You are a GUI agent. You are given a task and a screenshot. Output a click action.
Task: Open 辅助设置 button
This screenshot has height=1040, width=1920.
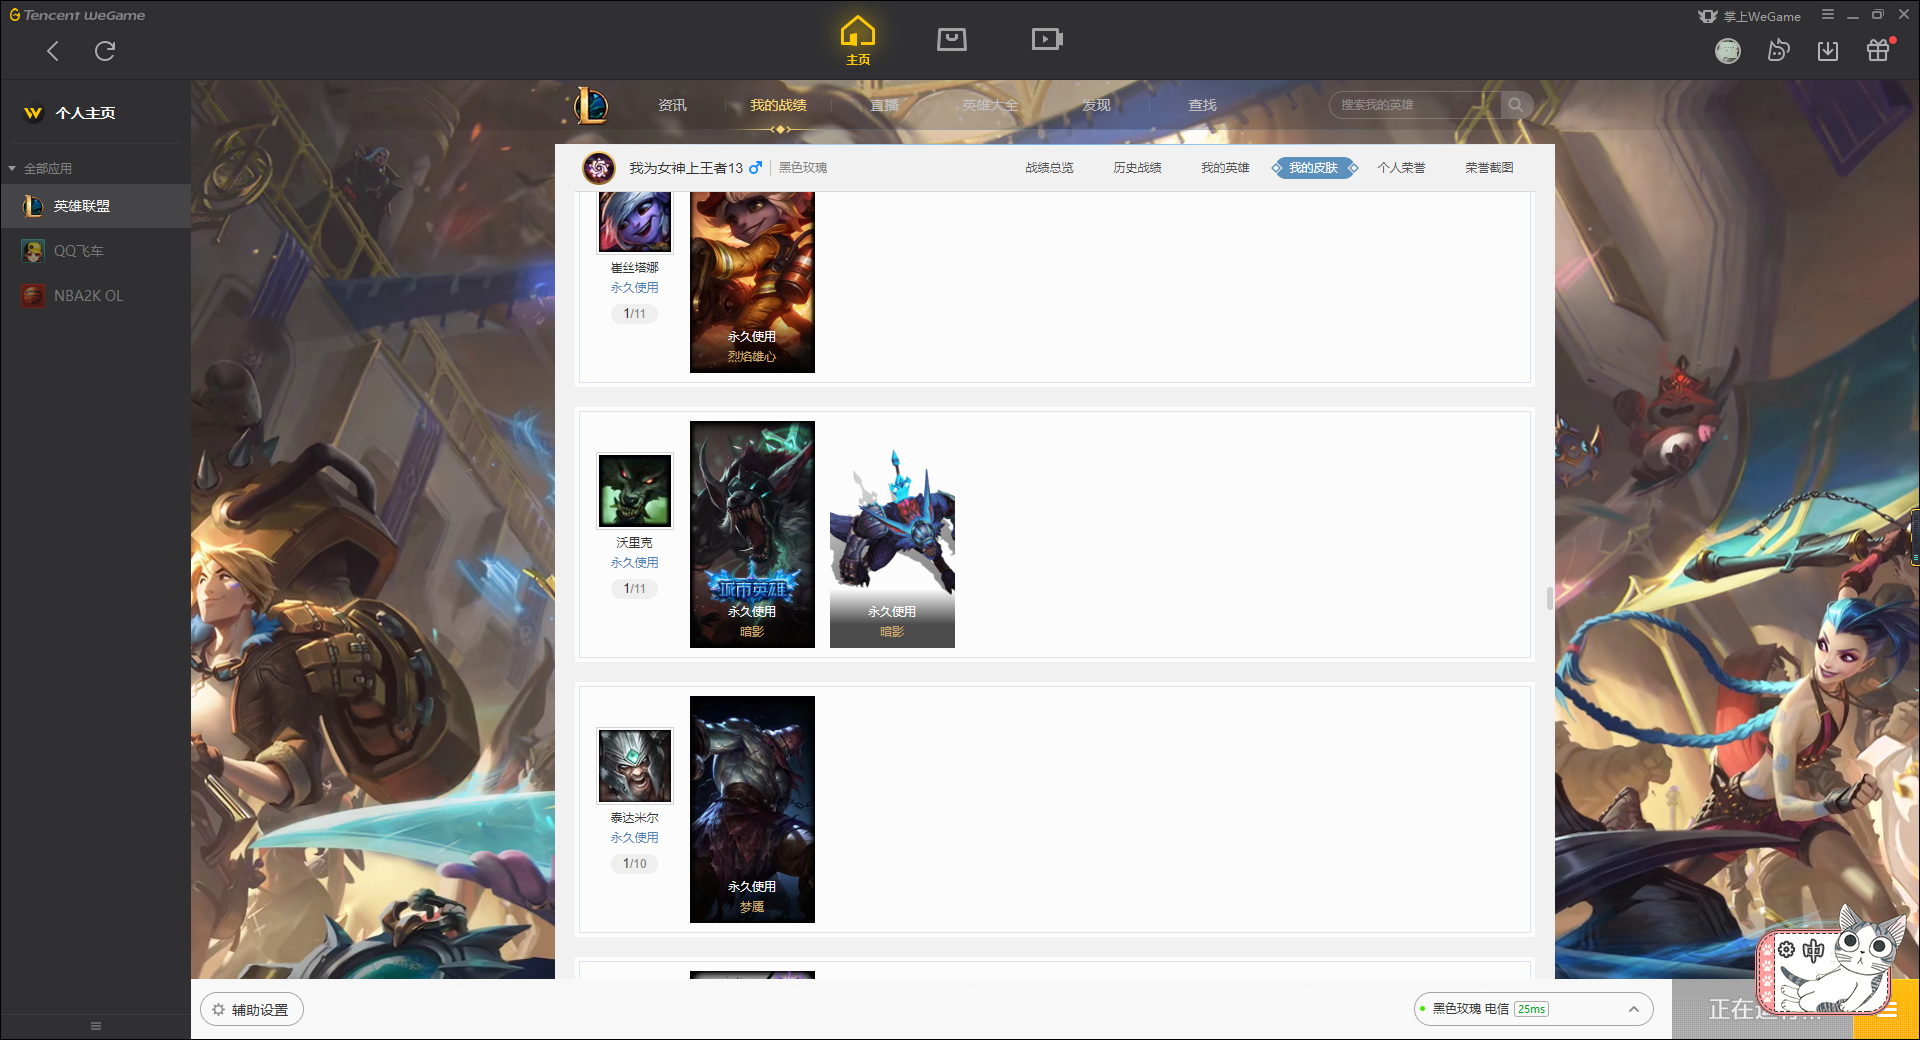pos(252,1009)
